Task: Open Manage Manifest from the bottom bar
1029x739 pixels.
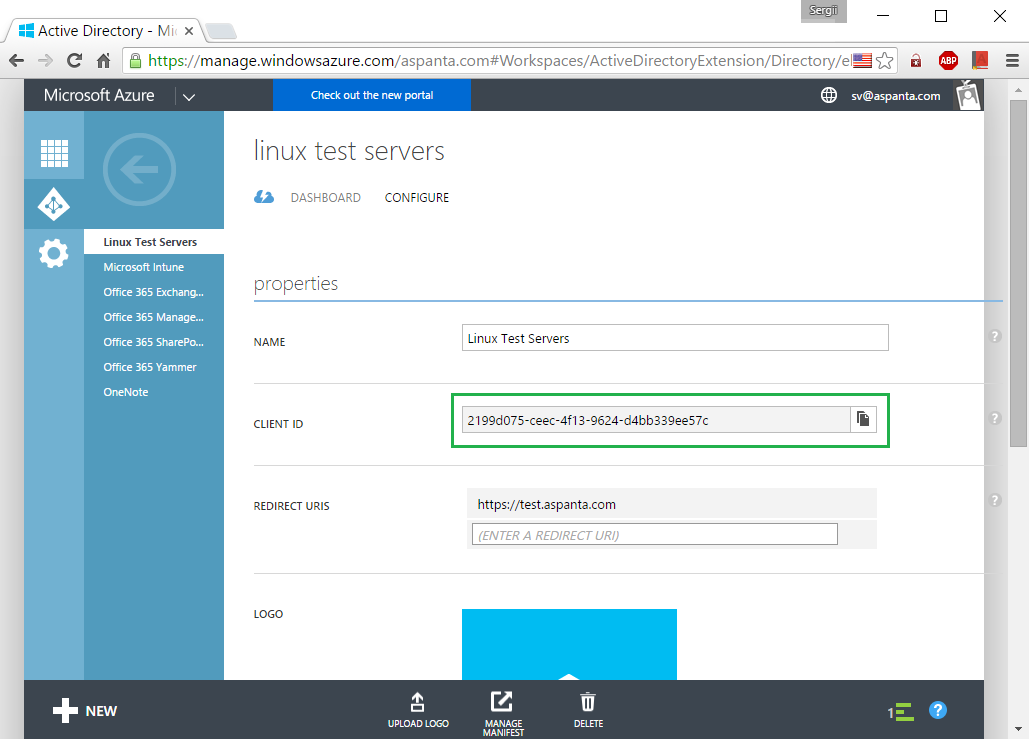Action: [x=503, y=701]
